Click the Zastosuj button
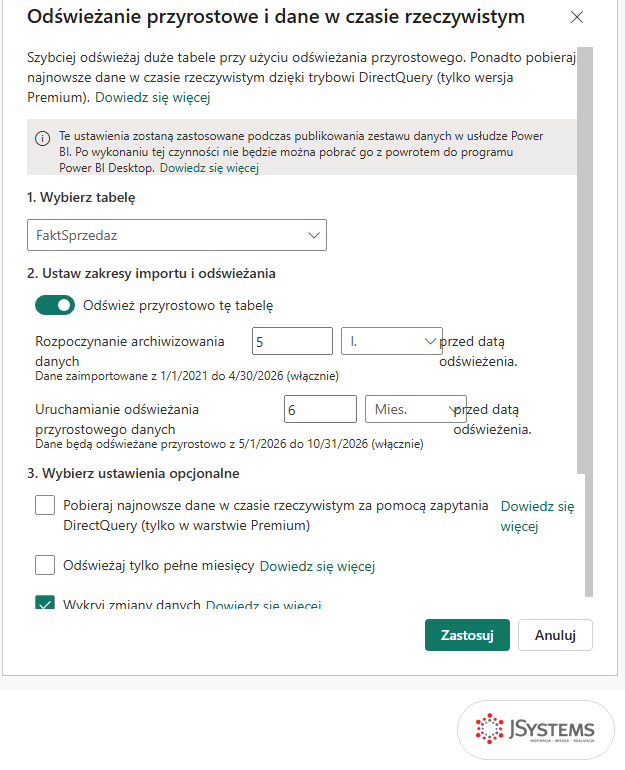 [467, 635]
